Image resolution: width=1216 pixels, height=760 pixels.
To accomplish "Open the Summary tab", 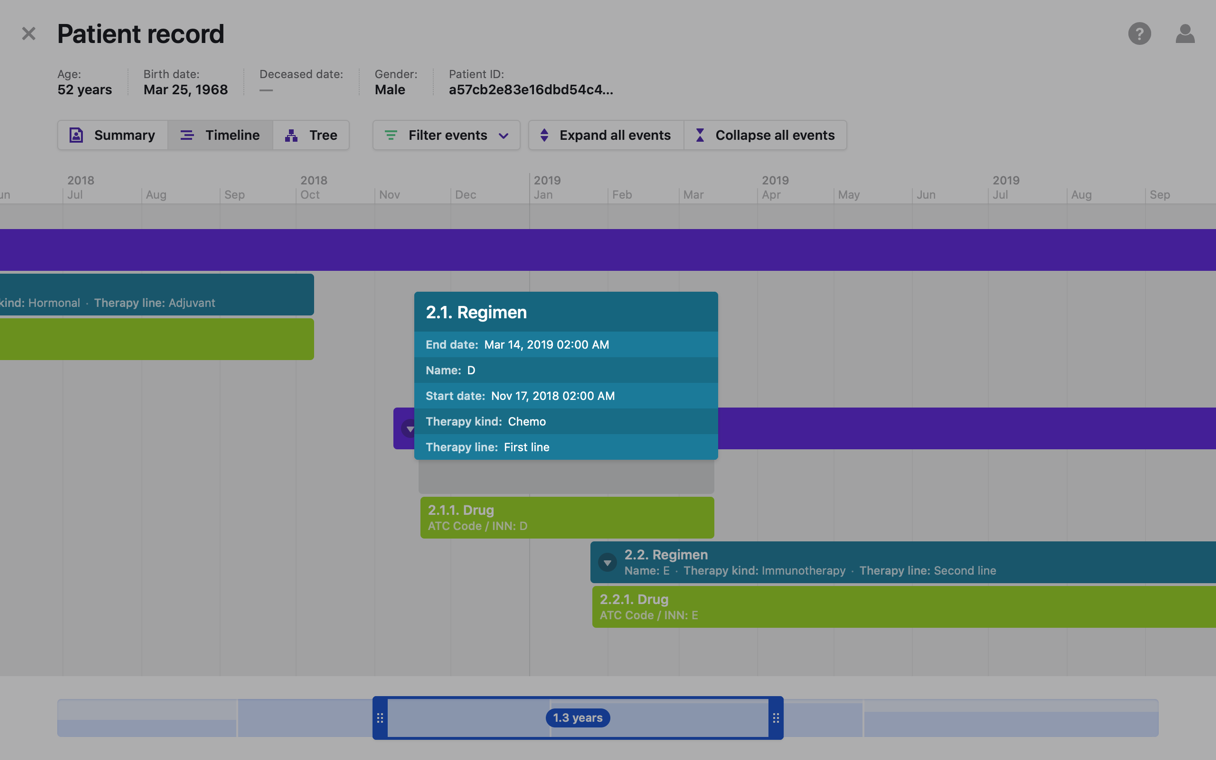I will 112,135.
